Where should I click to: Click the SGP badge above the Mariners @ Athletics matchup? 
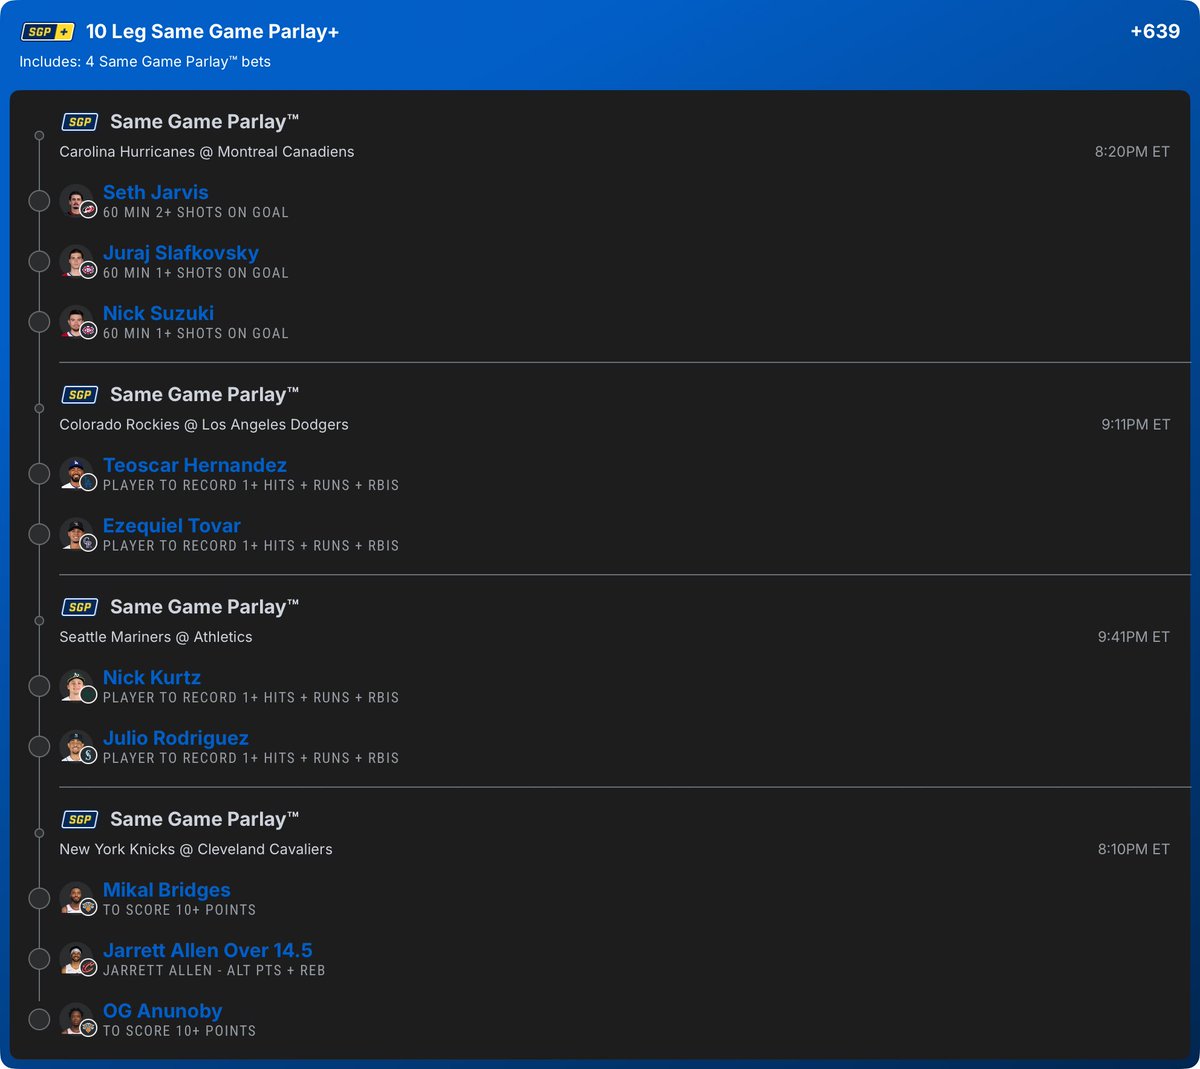pyautogui.click(x=80, y=607)
